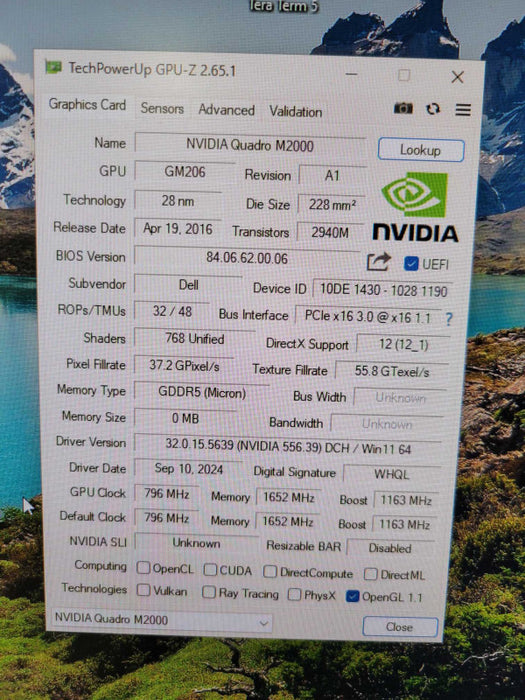Switch to the Sensors tab

tap(162, 108)
